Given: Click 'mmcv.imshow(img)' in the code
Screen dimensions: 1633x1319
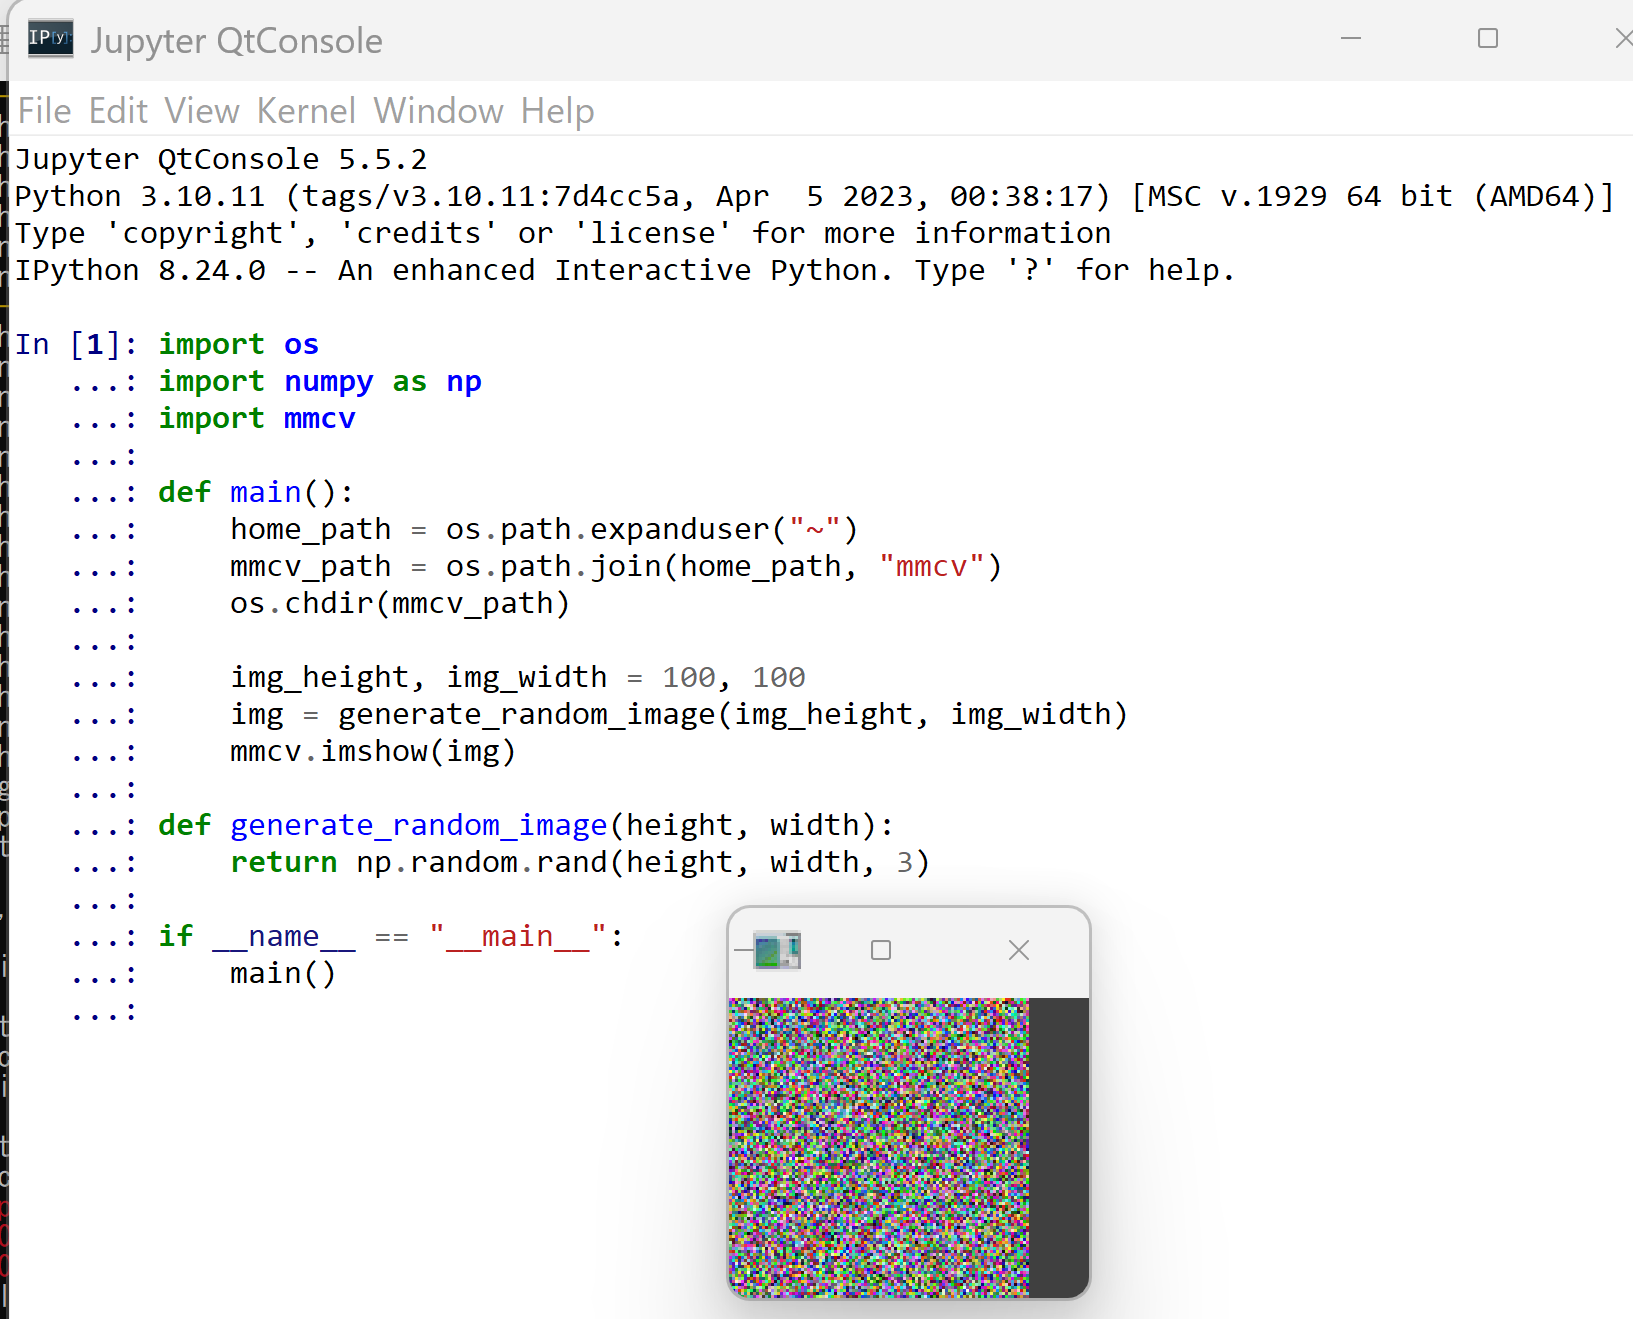Looking at the screenshot, I should [x=373, y=752].
